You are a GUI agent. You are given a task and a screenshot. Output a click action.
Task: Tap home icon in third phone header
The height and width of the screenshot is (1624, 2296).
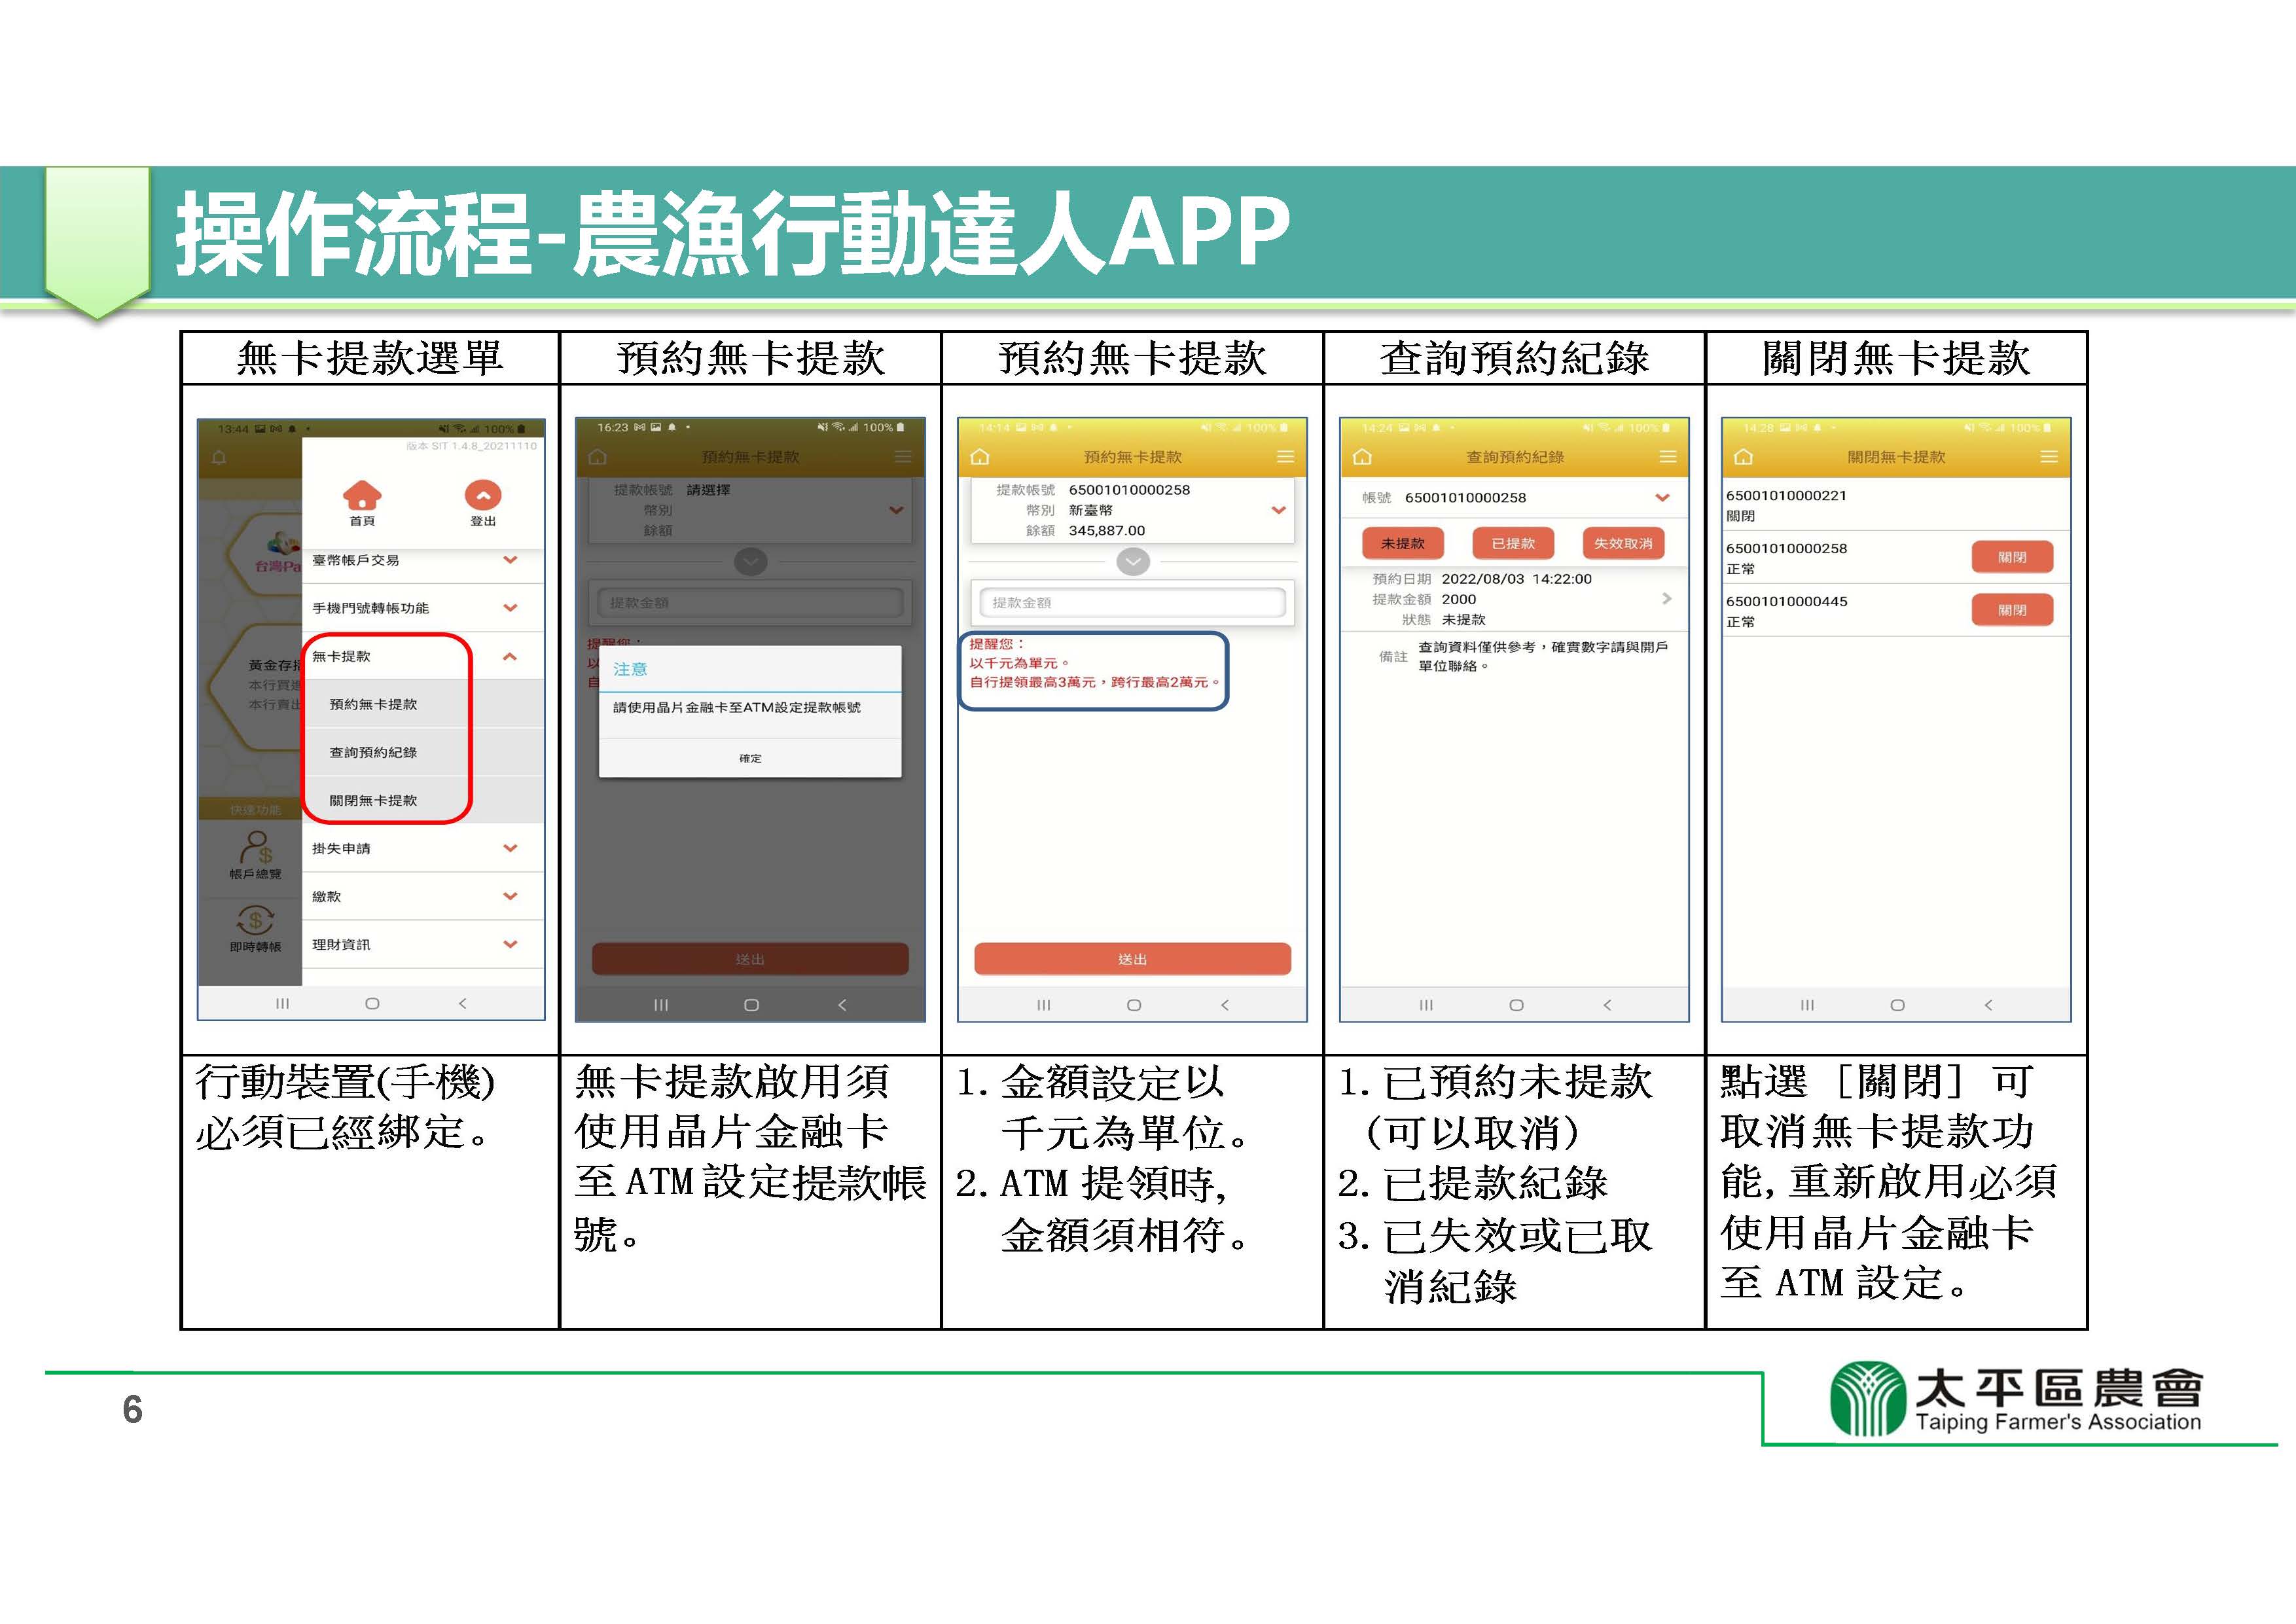(x=980, y=457)
